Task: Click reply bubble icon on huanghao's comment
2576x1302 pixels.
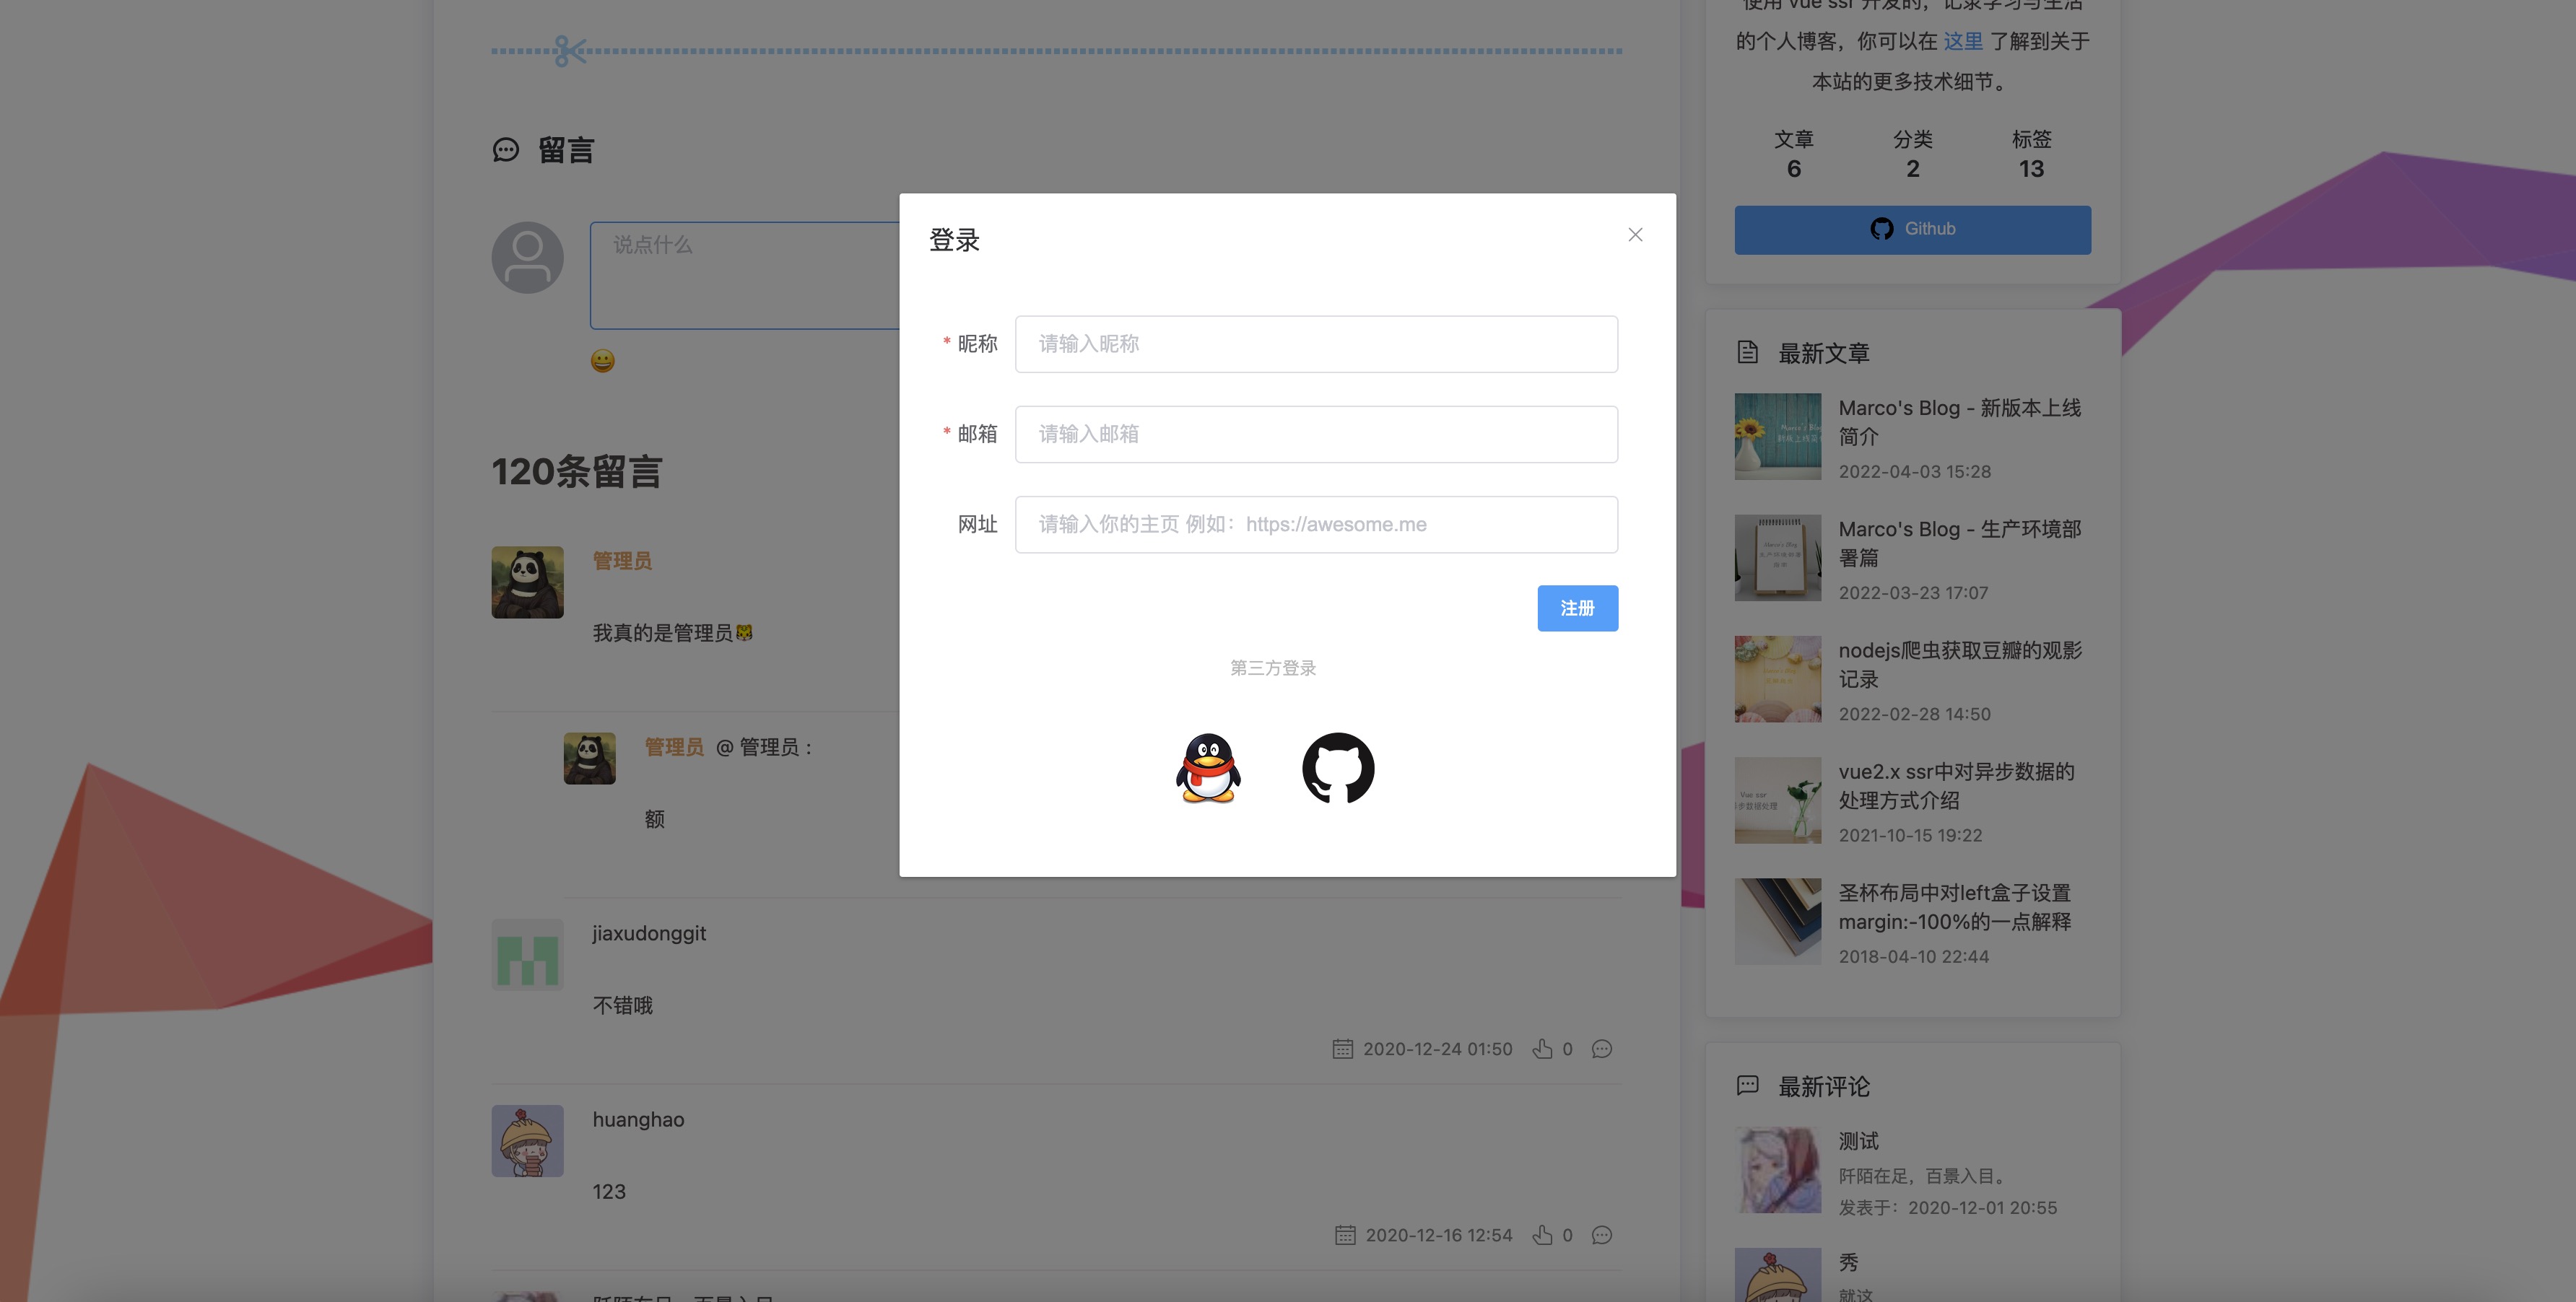Action: [x=1602, y=1235]
